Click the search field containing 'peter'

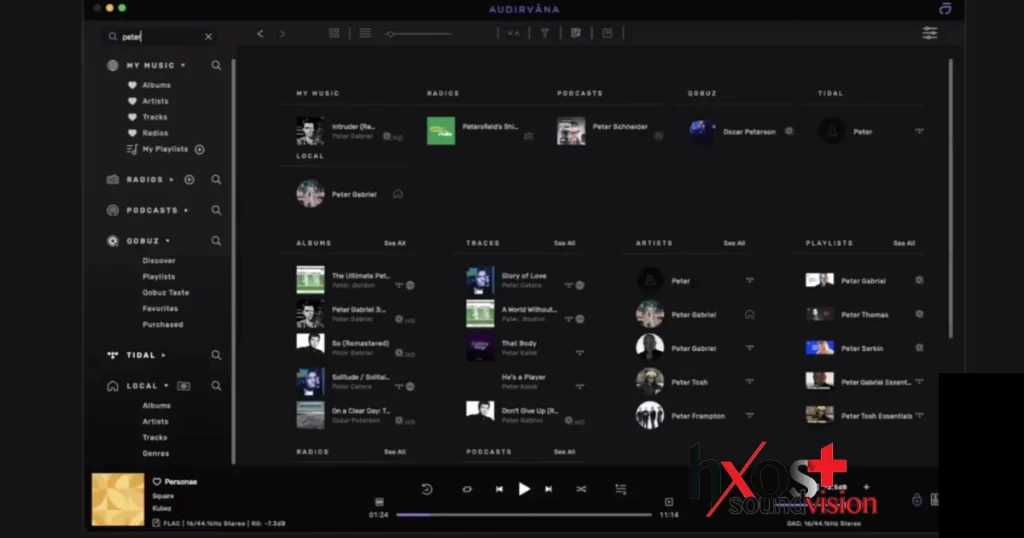click(161, 37)
